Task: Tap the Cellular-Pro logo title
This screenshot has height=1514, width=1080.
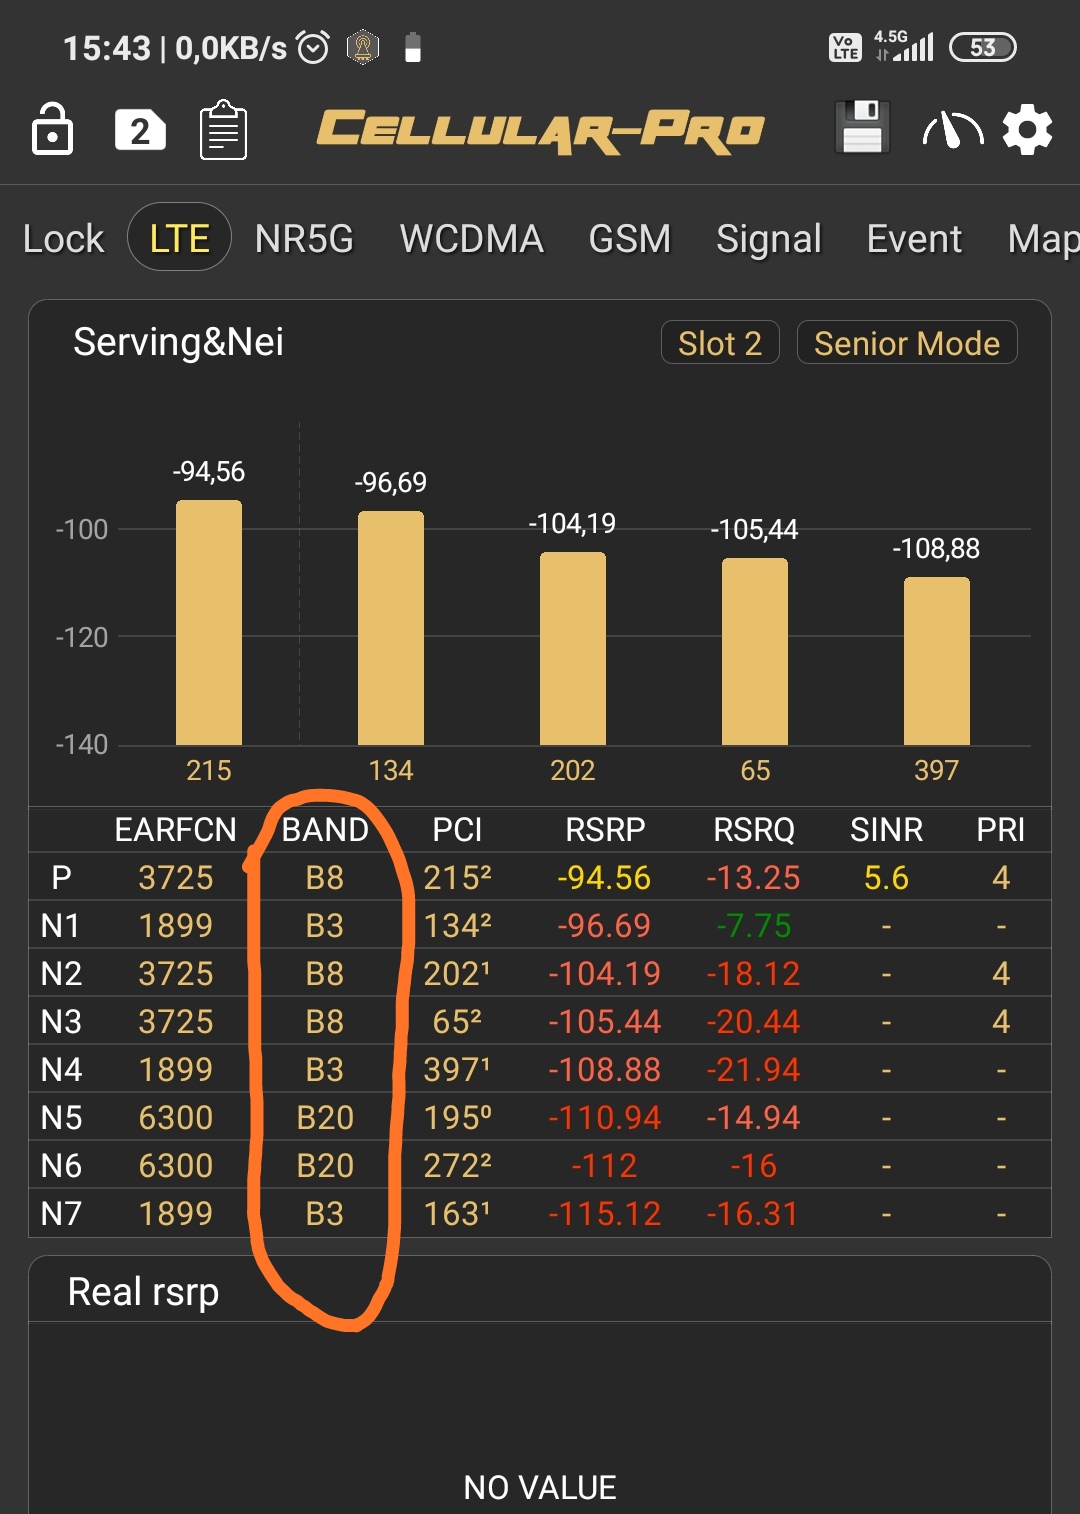Action: (540, 130)
